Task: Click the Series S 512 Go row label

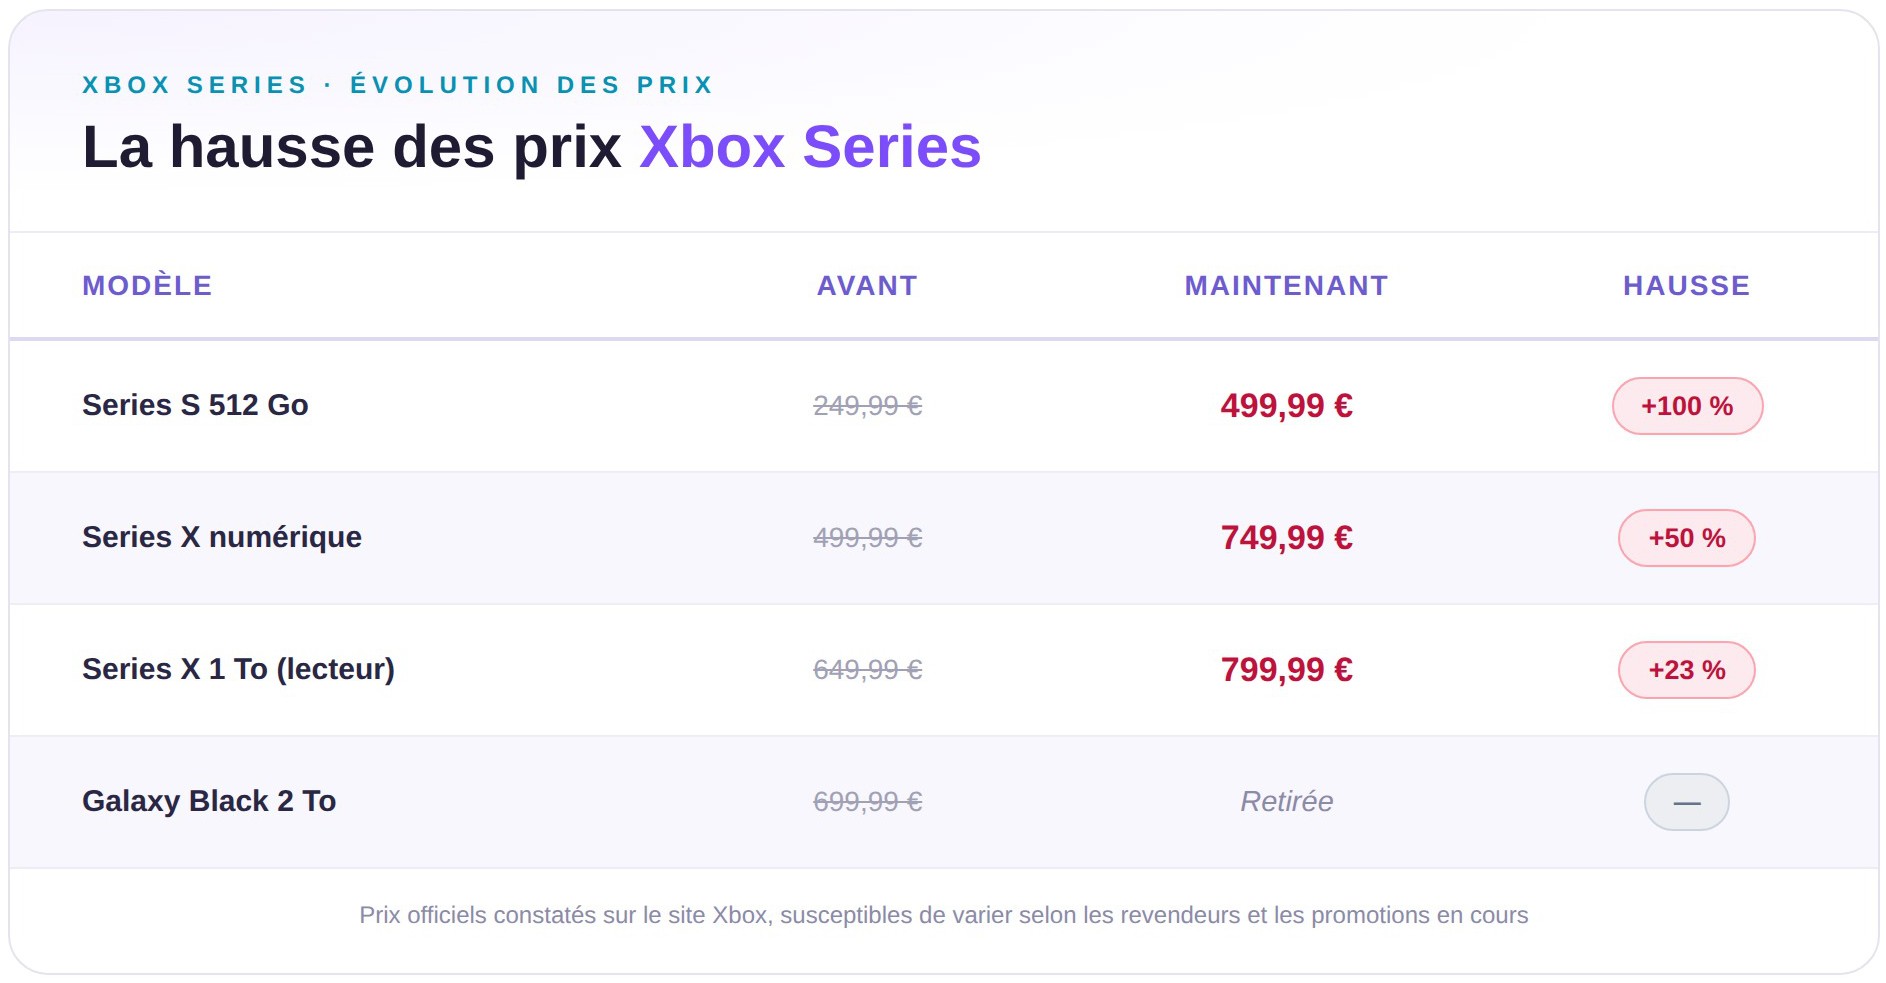Action: click(195, 405)
